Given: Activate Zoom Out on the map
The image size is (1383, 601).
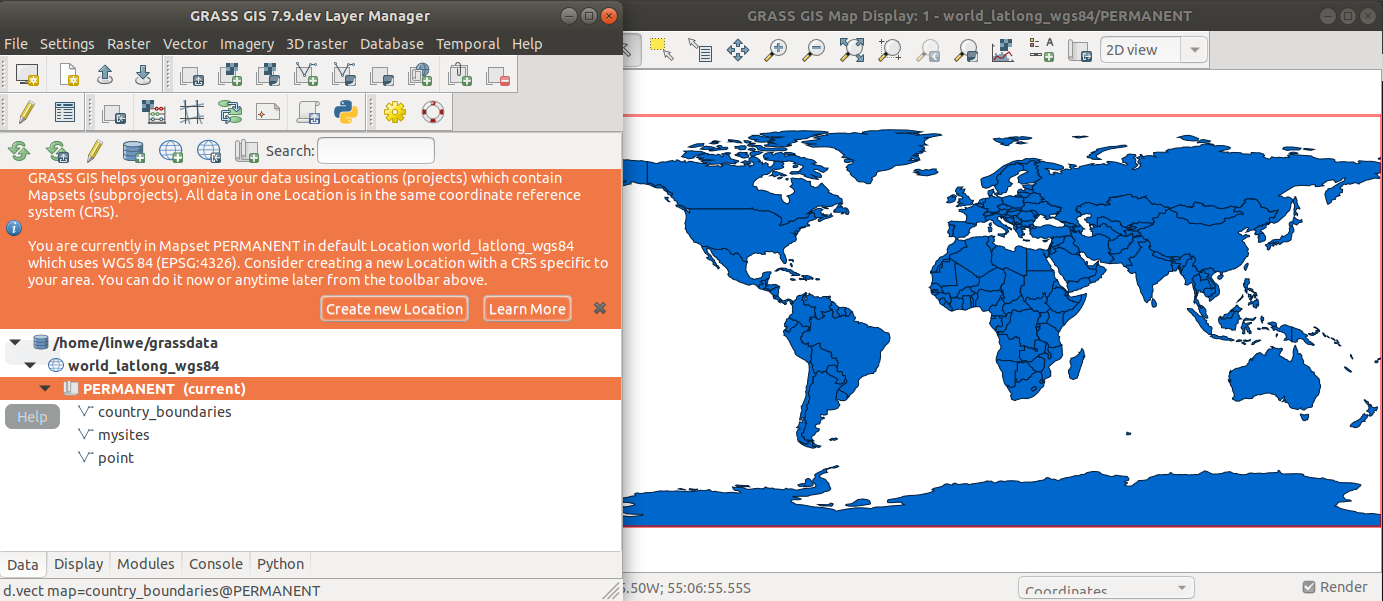Looking at the screenshot, I should 814,49.
